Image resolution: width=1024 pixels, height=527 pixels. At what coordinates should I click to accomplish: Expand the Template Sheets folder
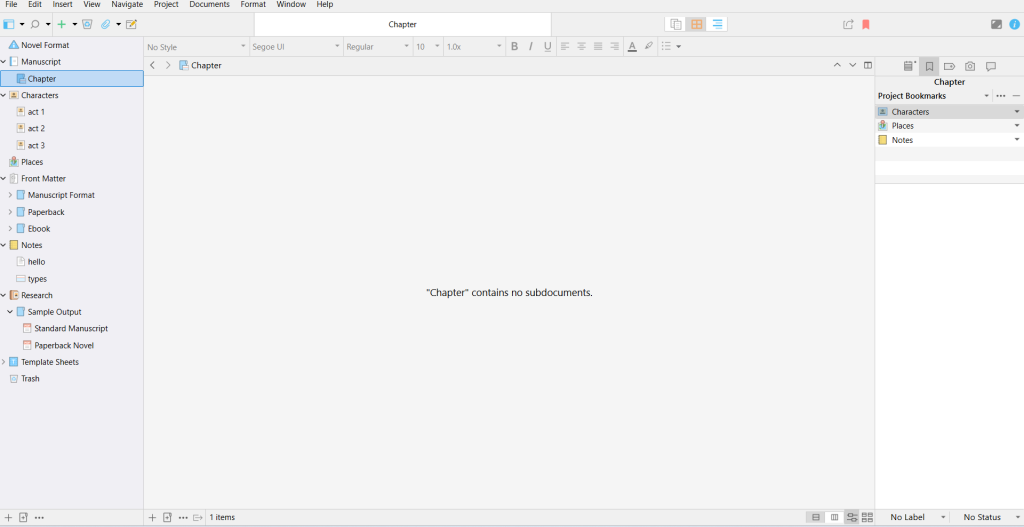click(4, 362)
